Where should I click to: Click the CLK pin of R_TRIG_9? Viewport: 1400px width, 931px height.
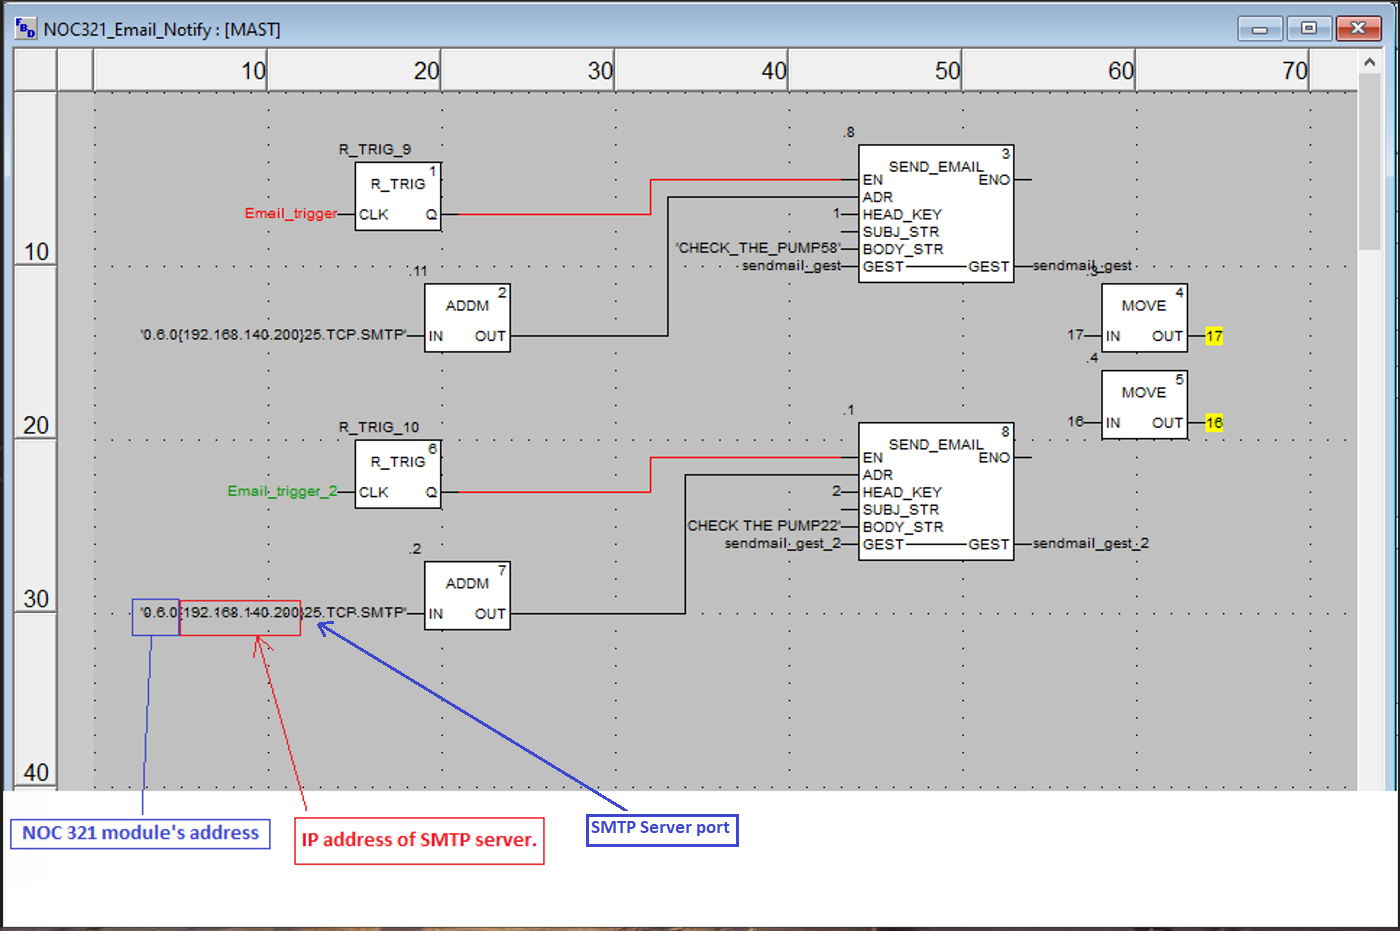pyautogui.click(x=374, y=214)
